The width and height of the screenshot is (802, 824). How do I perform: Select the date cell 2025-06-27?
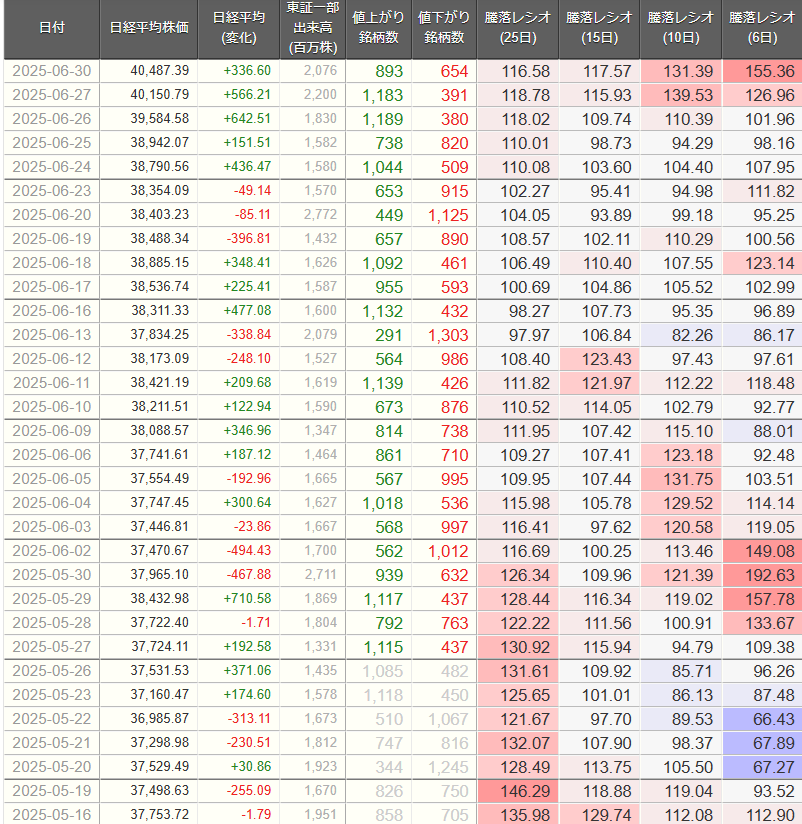[x=52, y=95]
